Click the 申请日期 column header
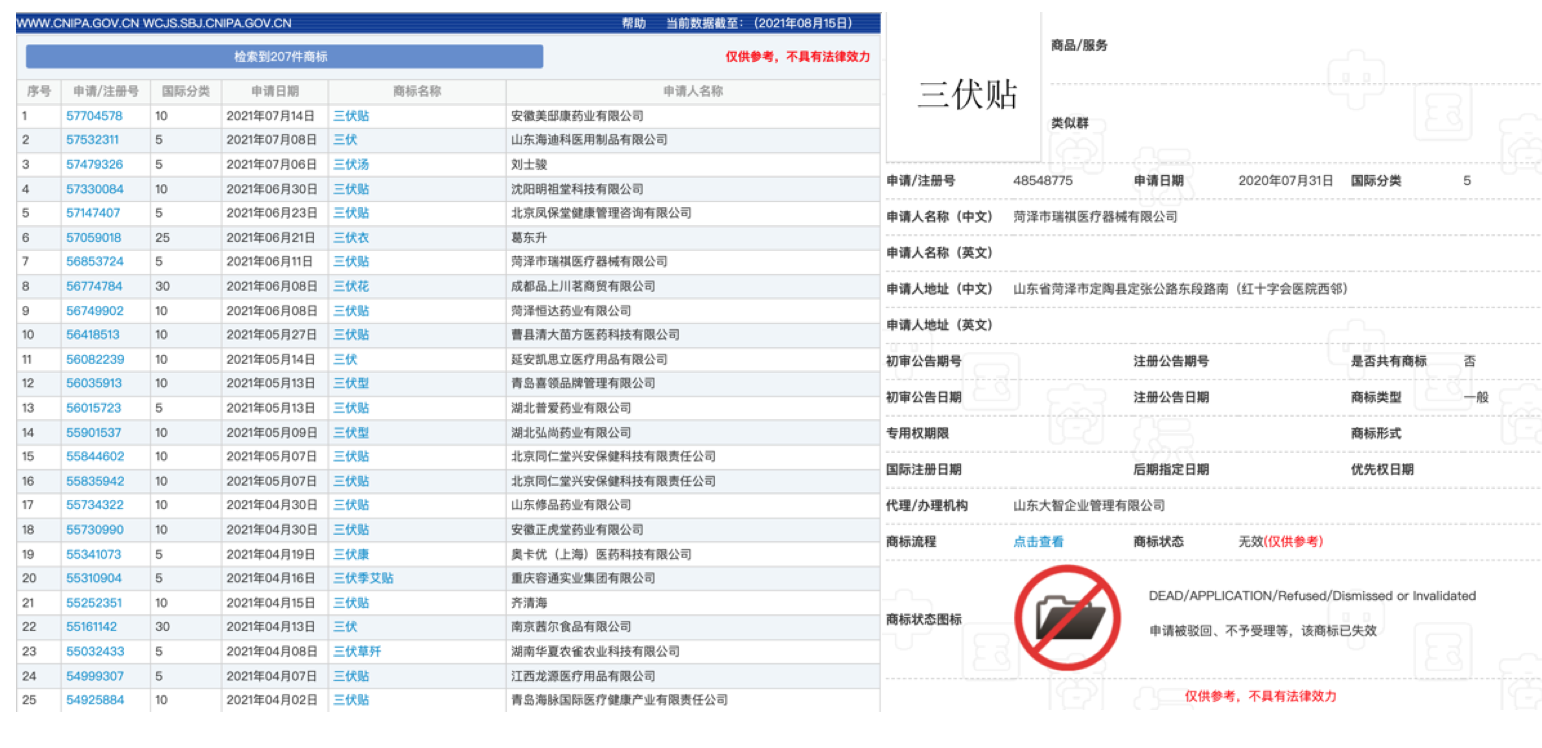Screen dimensions: 1542x748 pyautogui.click(x=274, y=90)
